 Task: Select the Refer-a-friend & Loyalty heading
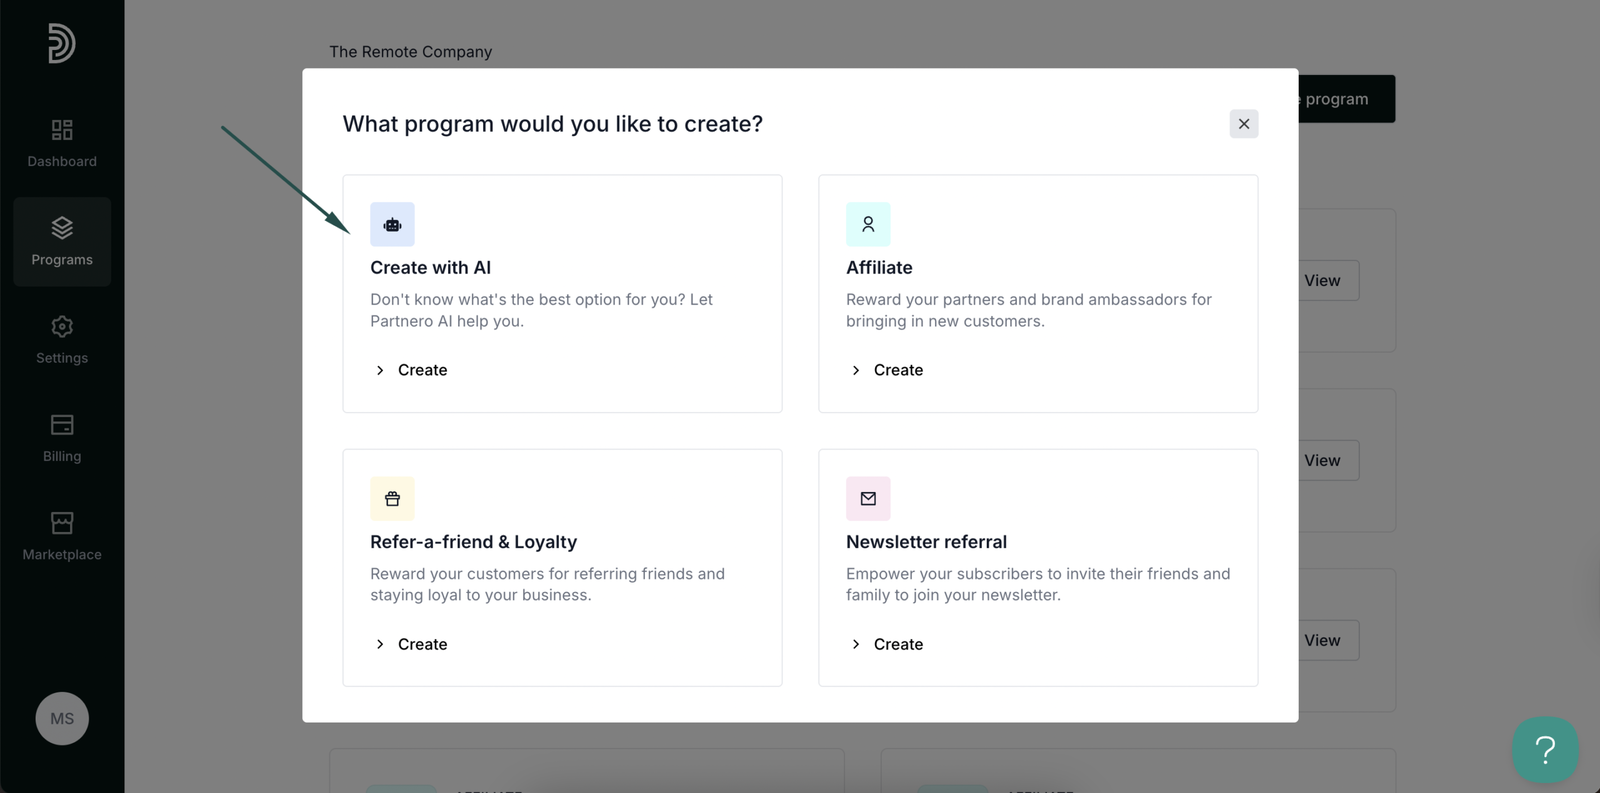(473, 542)
